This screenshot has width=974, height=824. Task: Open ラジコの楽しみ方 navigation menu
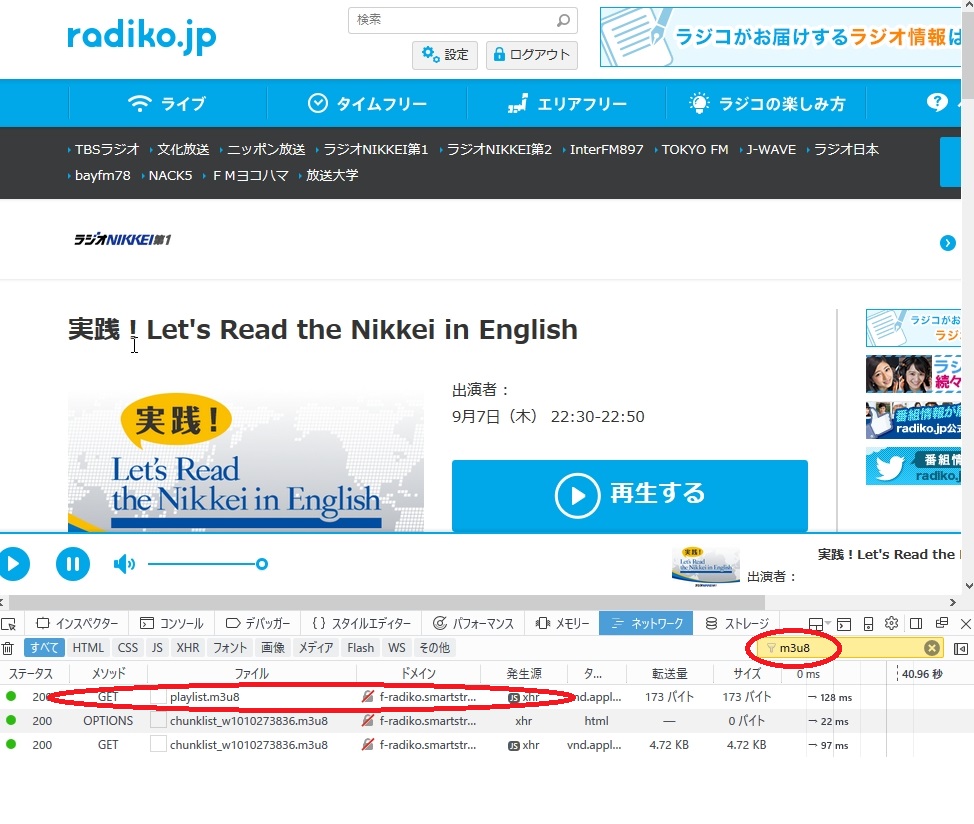point(767,103)
